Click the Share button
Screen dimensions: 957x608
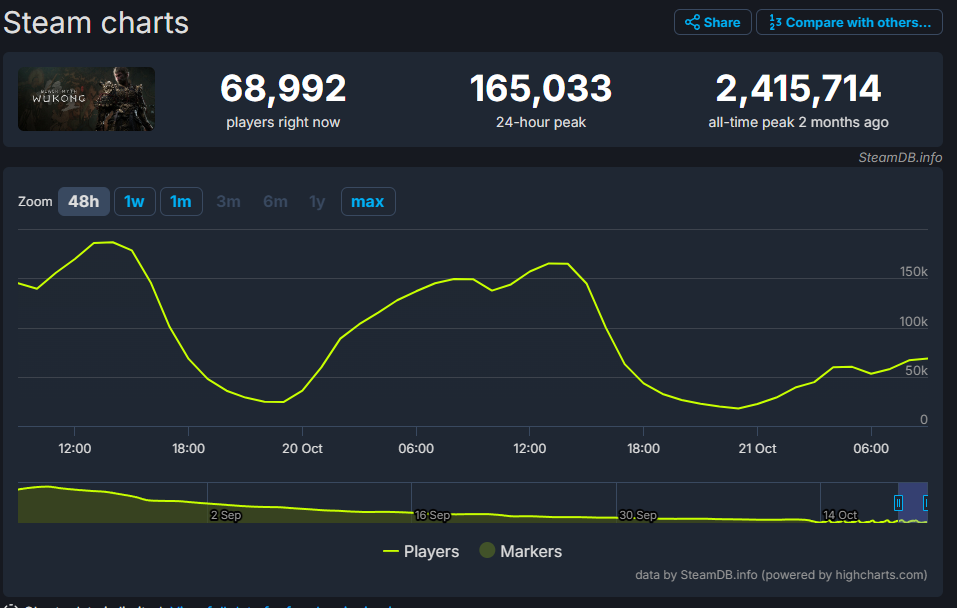[712, 23]
